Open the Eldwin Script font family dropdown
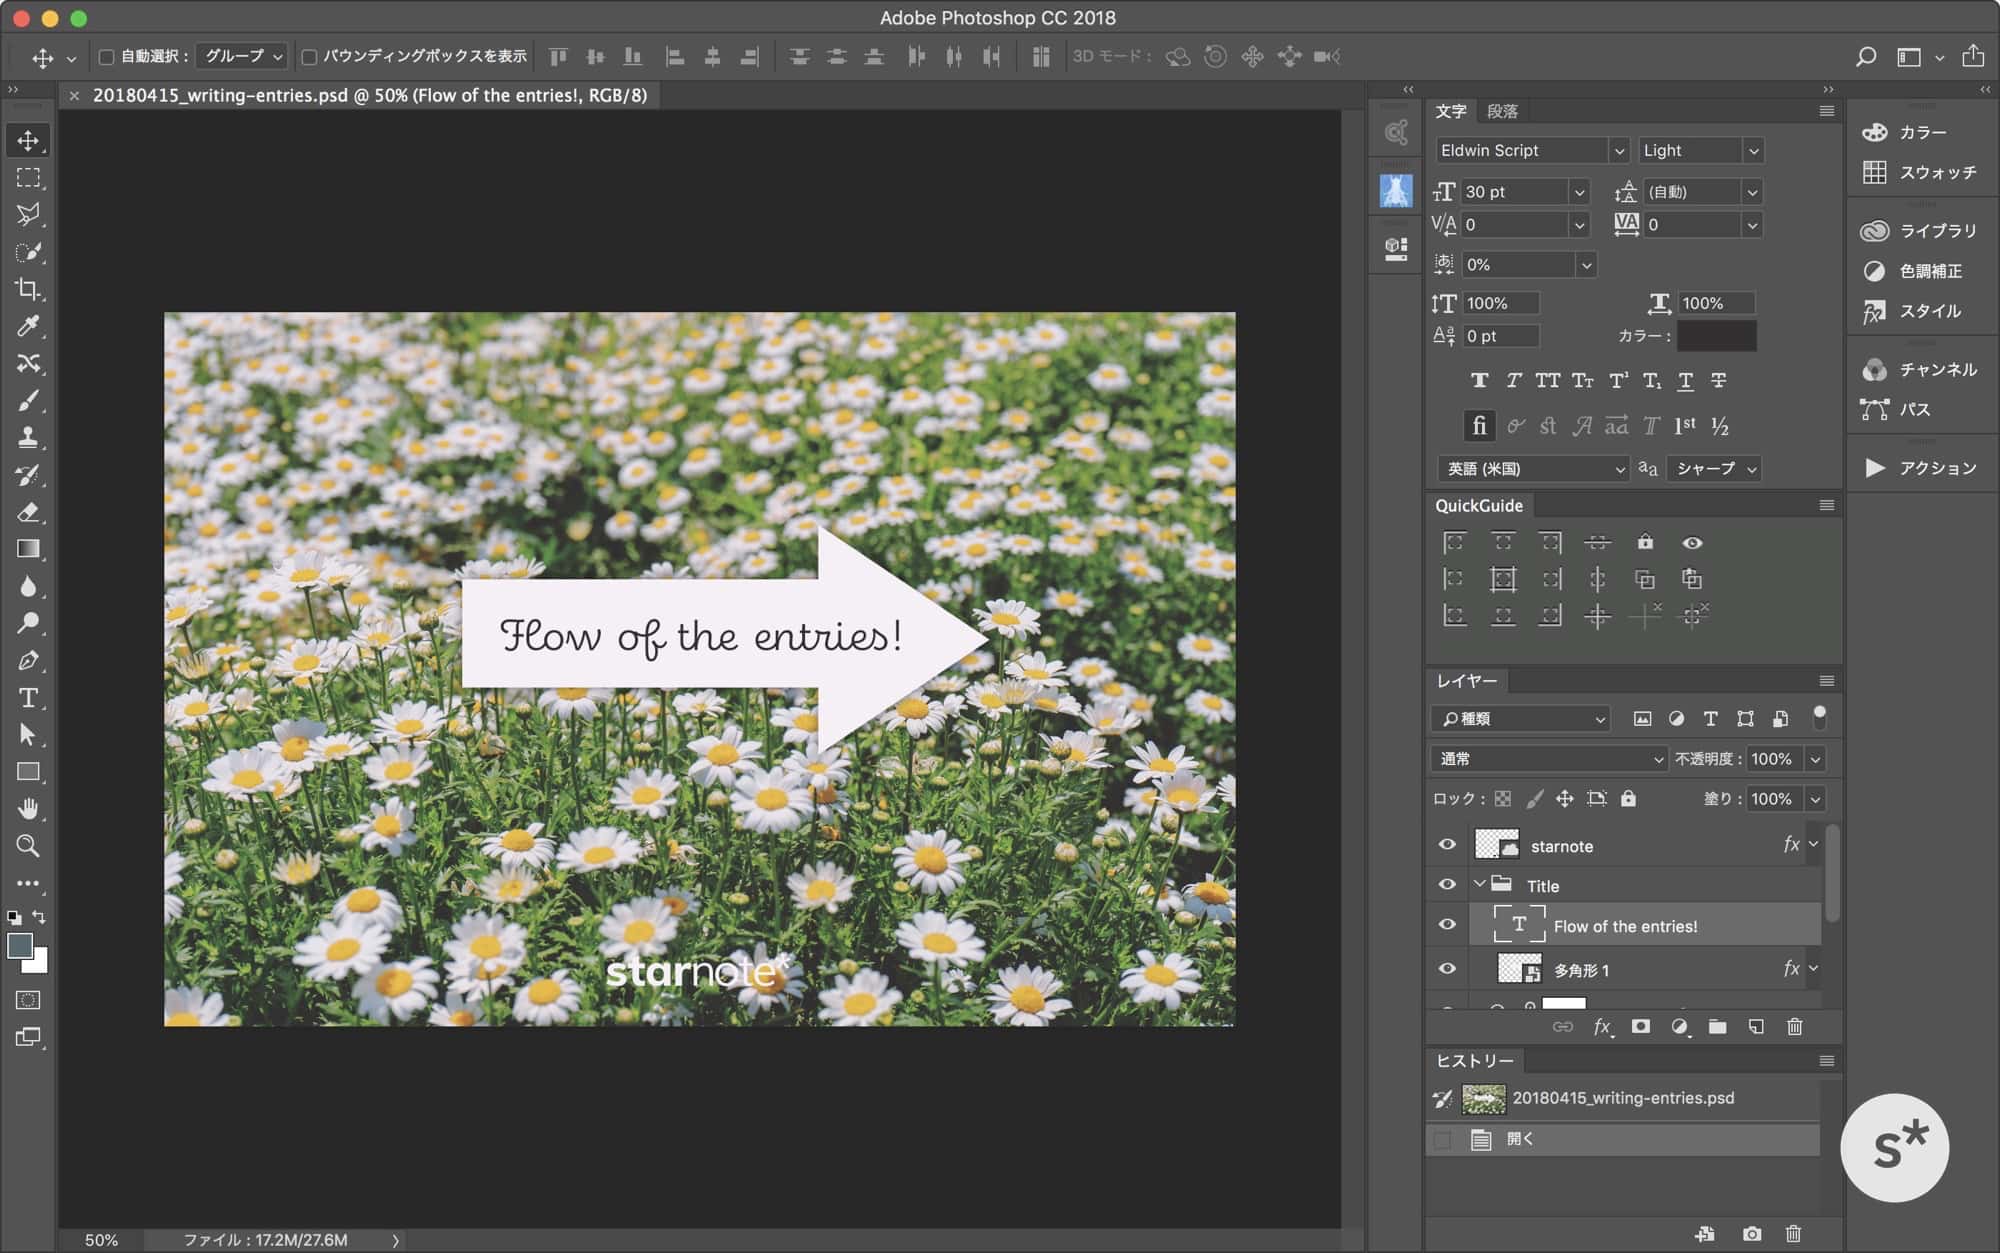Viewport: 2000px width, 1253px height. tap(1619, 151)
